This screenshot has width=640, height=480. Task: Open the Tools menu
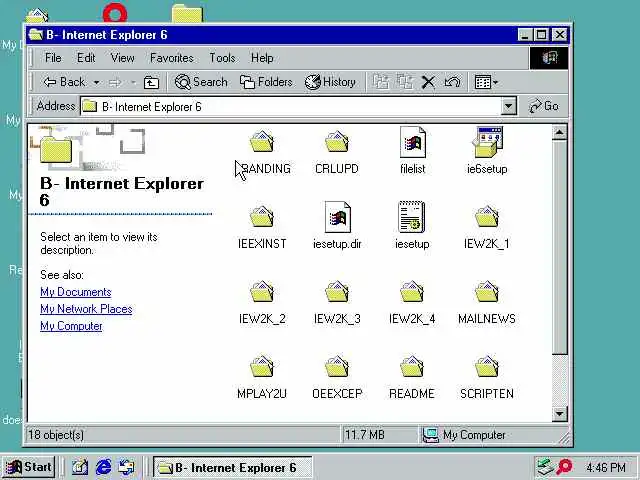tap(222, 58)
